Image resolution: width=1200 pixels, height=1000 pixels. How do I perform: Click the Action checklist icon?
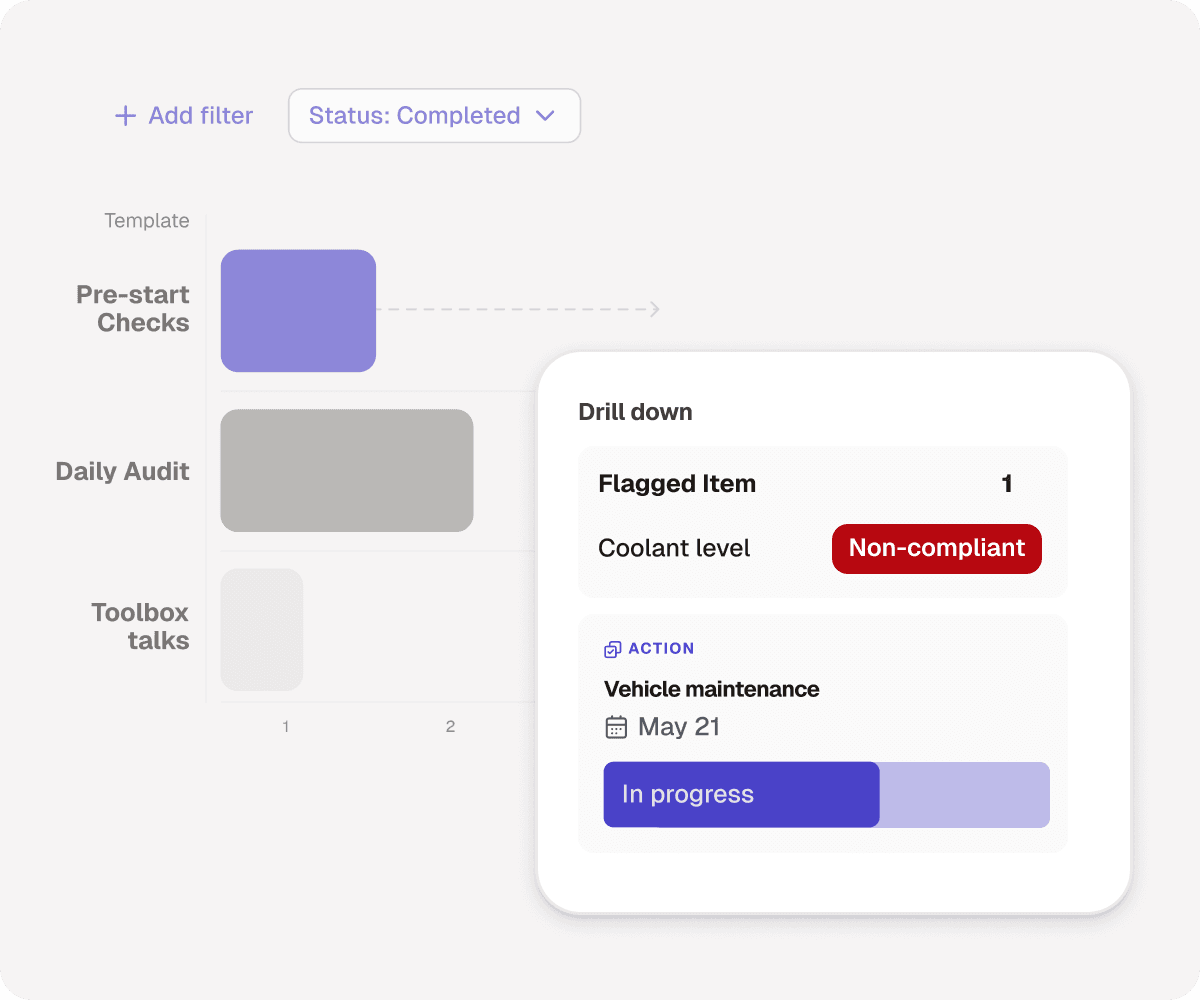coord(613,649)
